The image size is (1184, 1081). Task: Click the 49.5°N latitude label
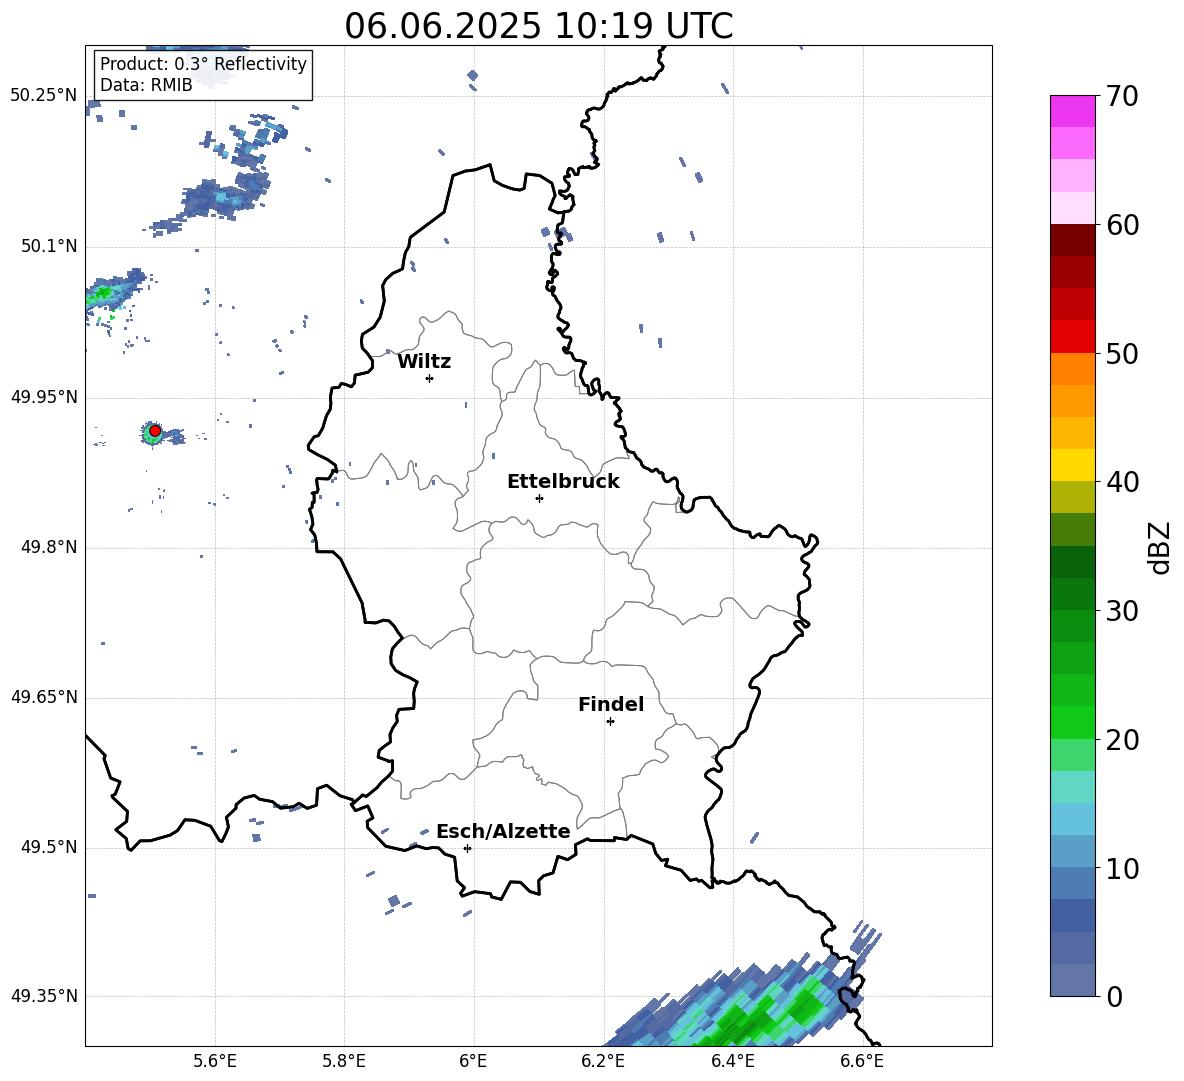click(49, 847)
